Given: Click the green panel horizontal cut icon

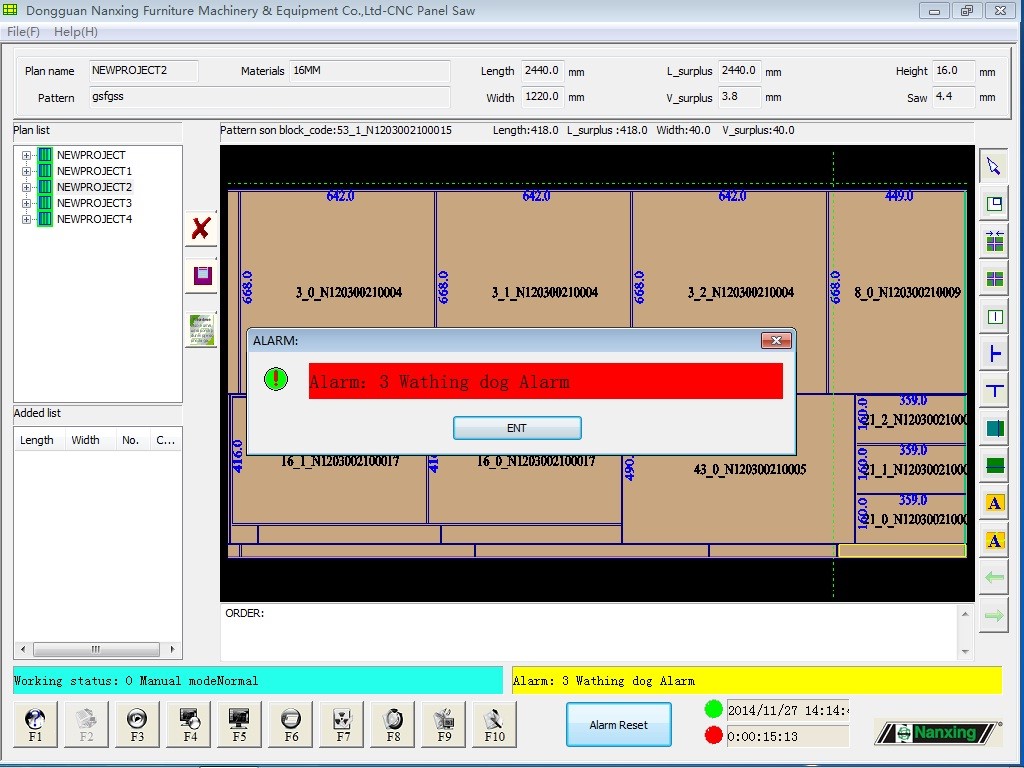Looking at the screenshot, I should point(994,466).
